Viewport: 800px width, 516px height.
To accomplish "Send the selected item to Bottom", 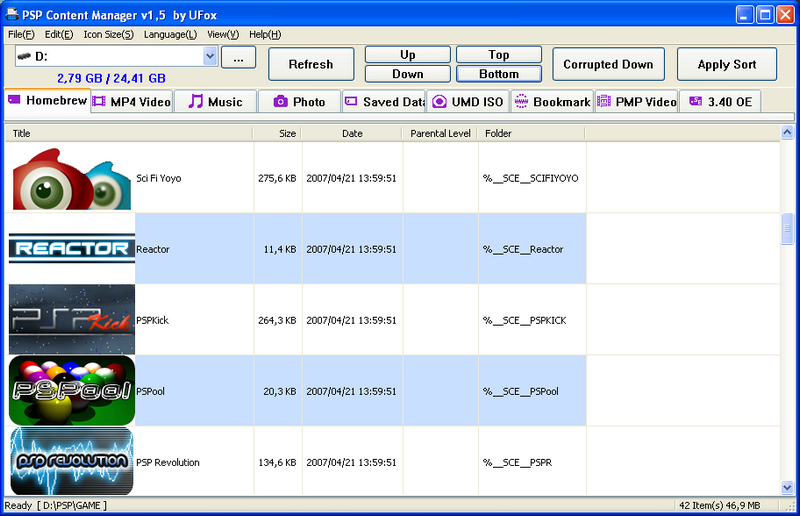I will tap(498, 74).
